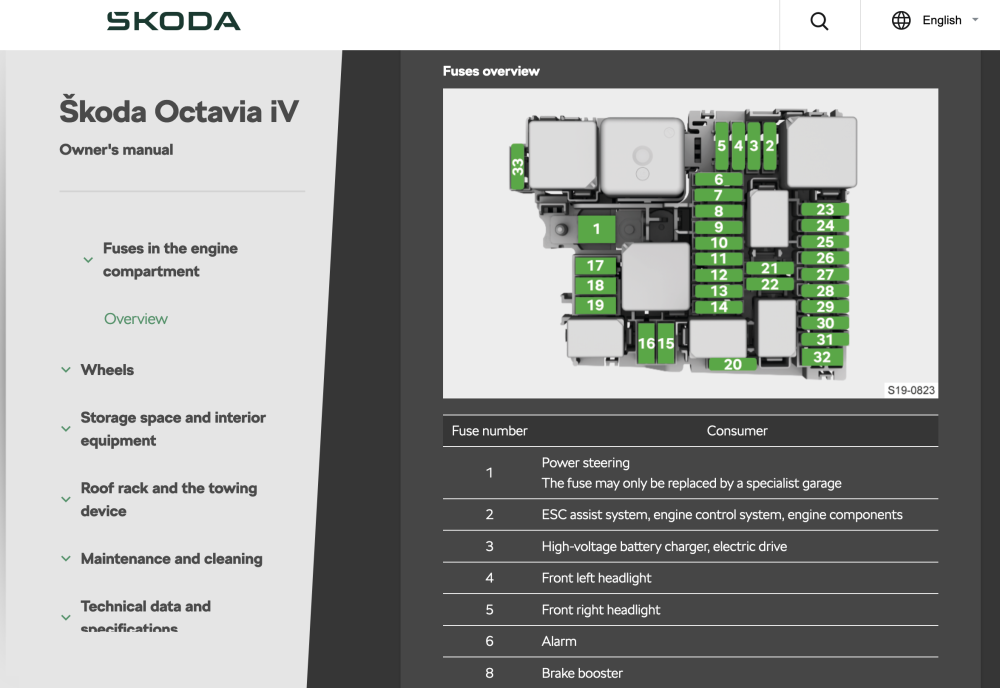This screenshot has height=688, width=1000.
Task: Click fuse 20 label in diagram
Action: pos(733,364)
